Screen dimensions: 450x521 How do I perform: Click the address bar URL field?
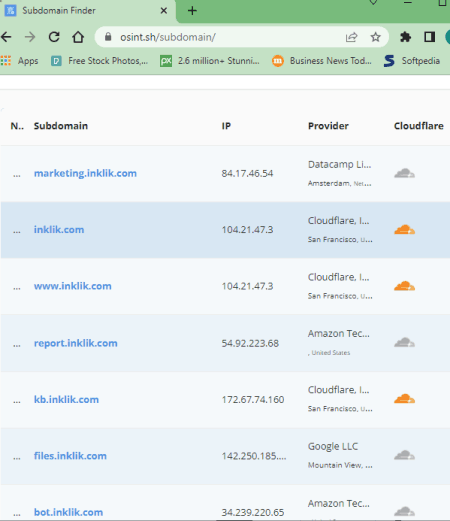point(242,37)
